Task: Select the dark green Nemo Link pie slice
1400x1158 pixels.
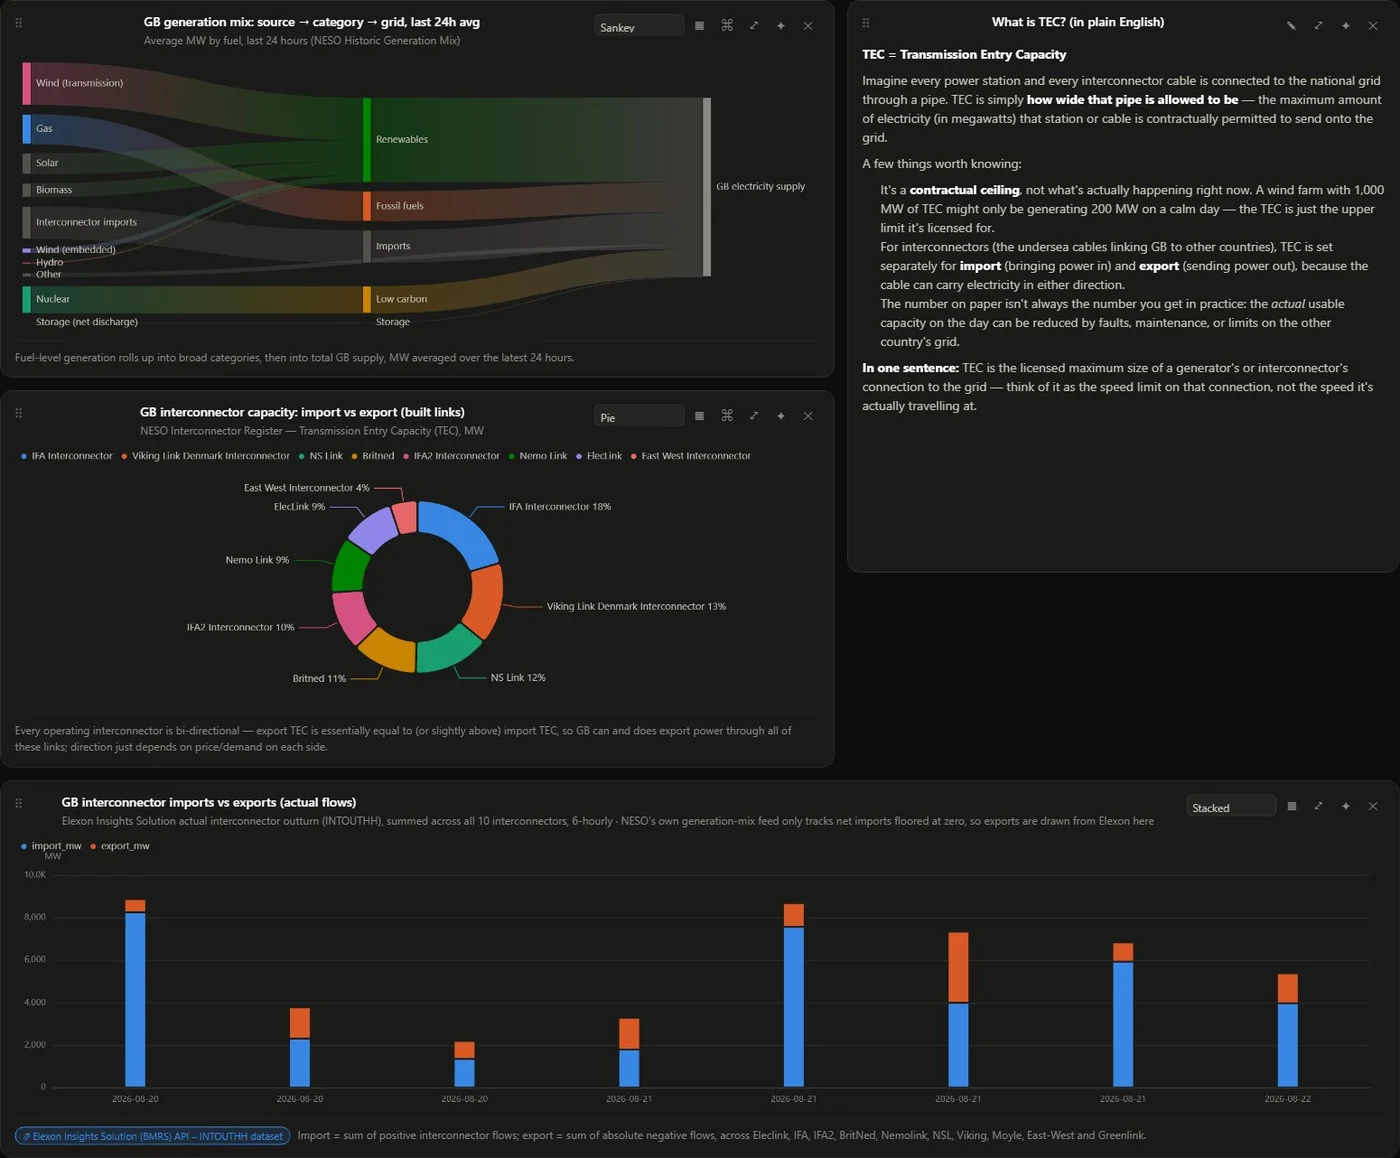Action: [x=350, y=568]
